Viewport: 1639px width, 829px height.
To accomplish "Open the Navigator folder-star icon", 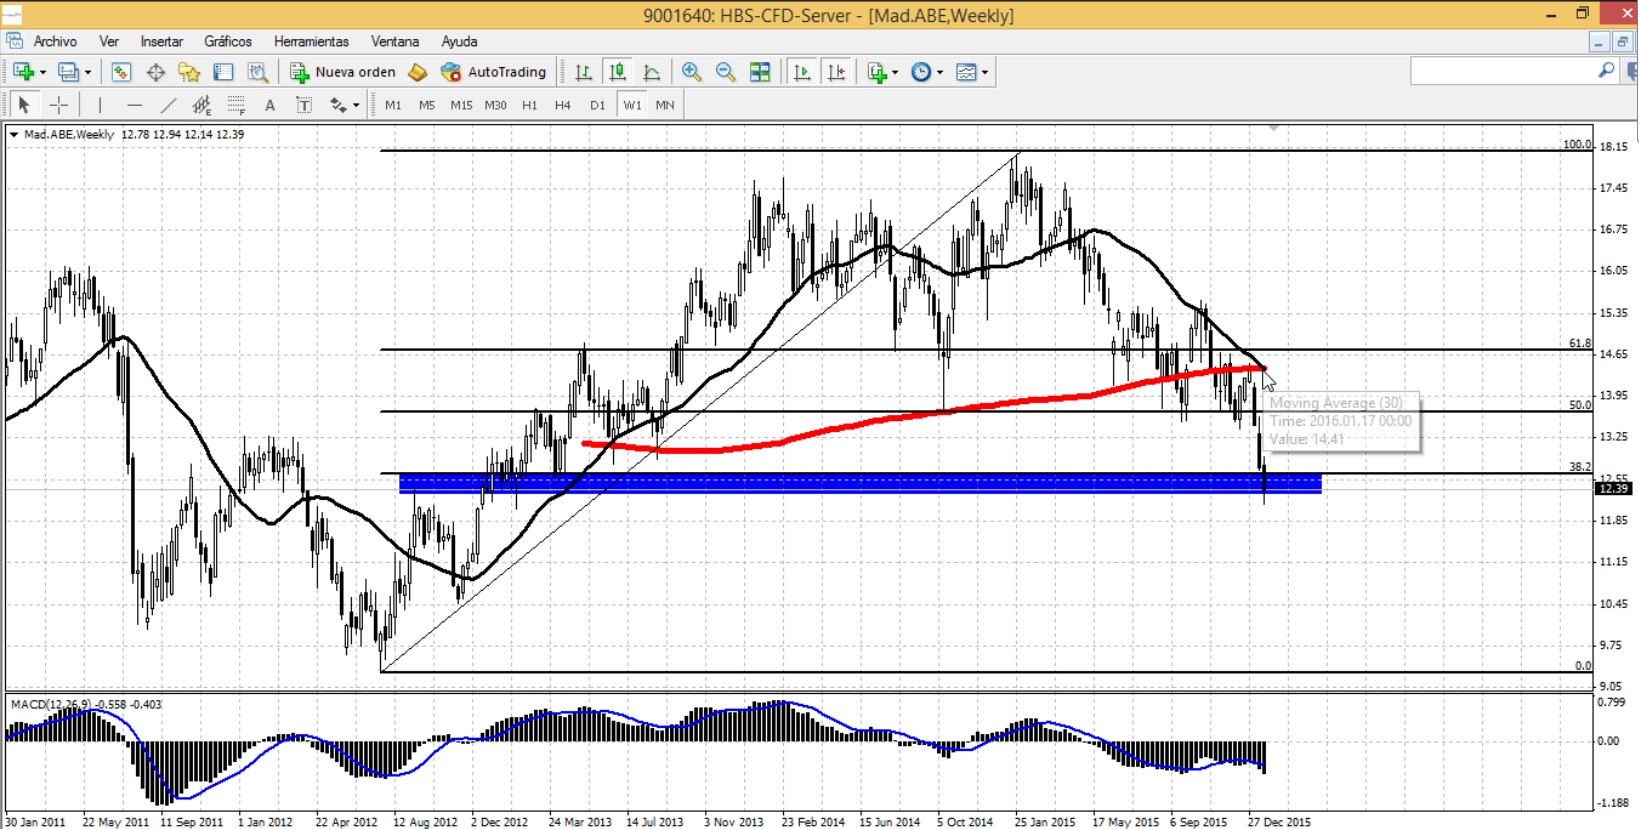I will pos(189,72).
